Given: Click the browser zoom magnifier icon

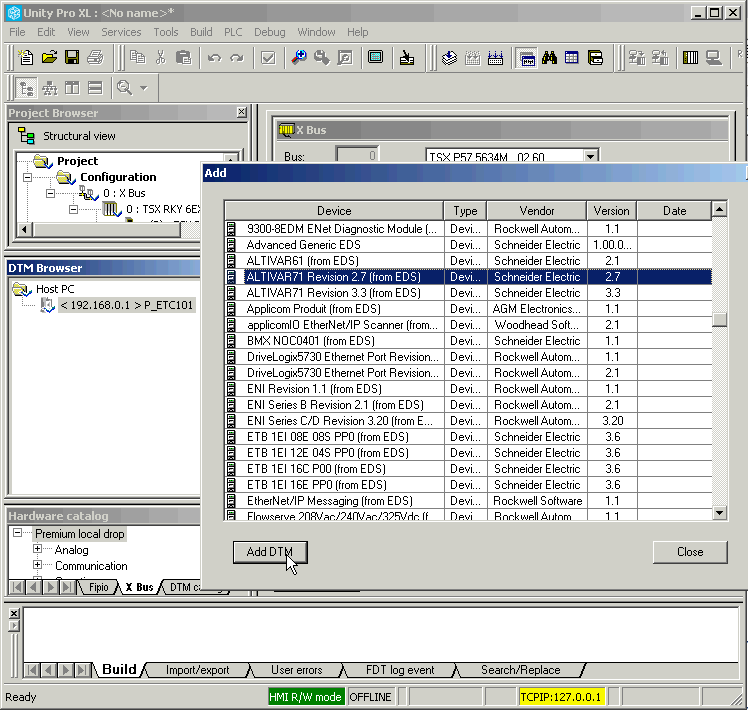Looking at the screenshot, I should 125,88.
